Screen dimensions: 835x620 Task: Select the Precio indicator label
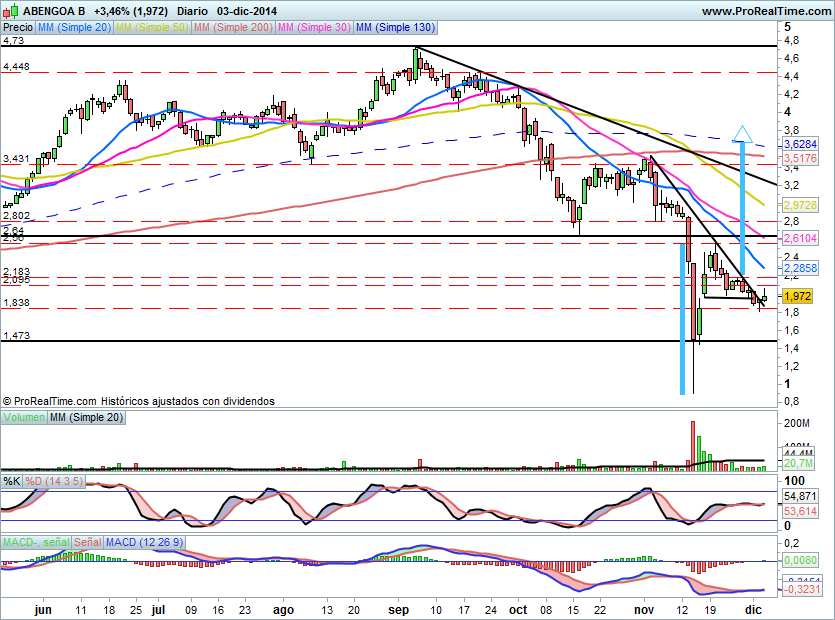(18, 28)
